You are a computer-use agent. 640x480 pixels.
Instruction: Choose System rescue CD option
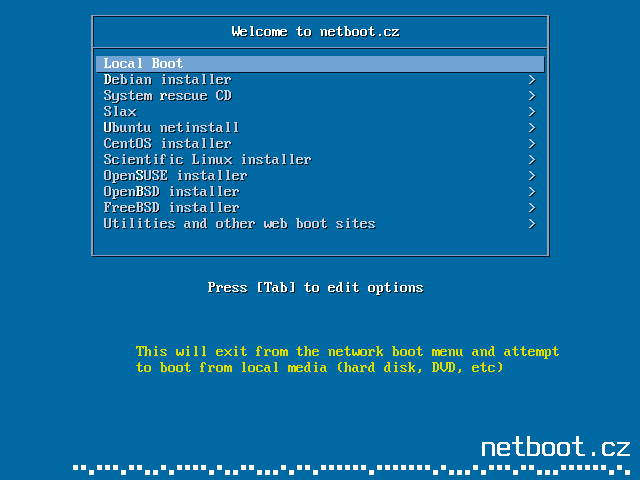[x=167, y=96]
